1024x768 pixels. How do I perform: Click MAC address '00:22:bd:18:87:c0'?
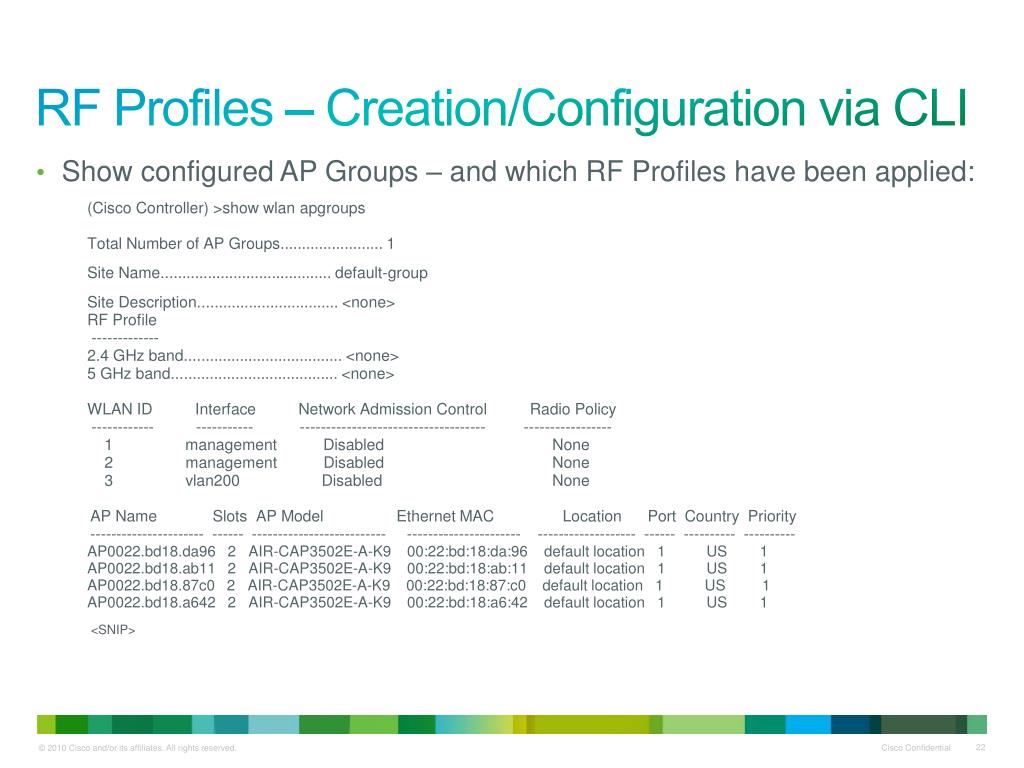[466, 585]
